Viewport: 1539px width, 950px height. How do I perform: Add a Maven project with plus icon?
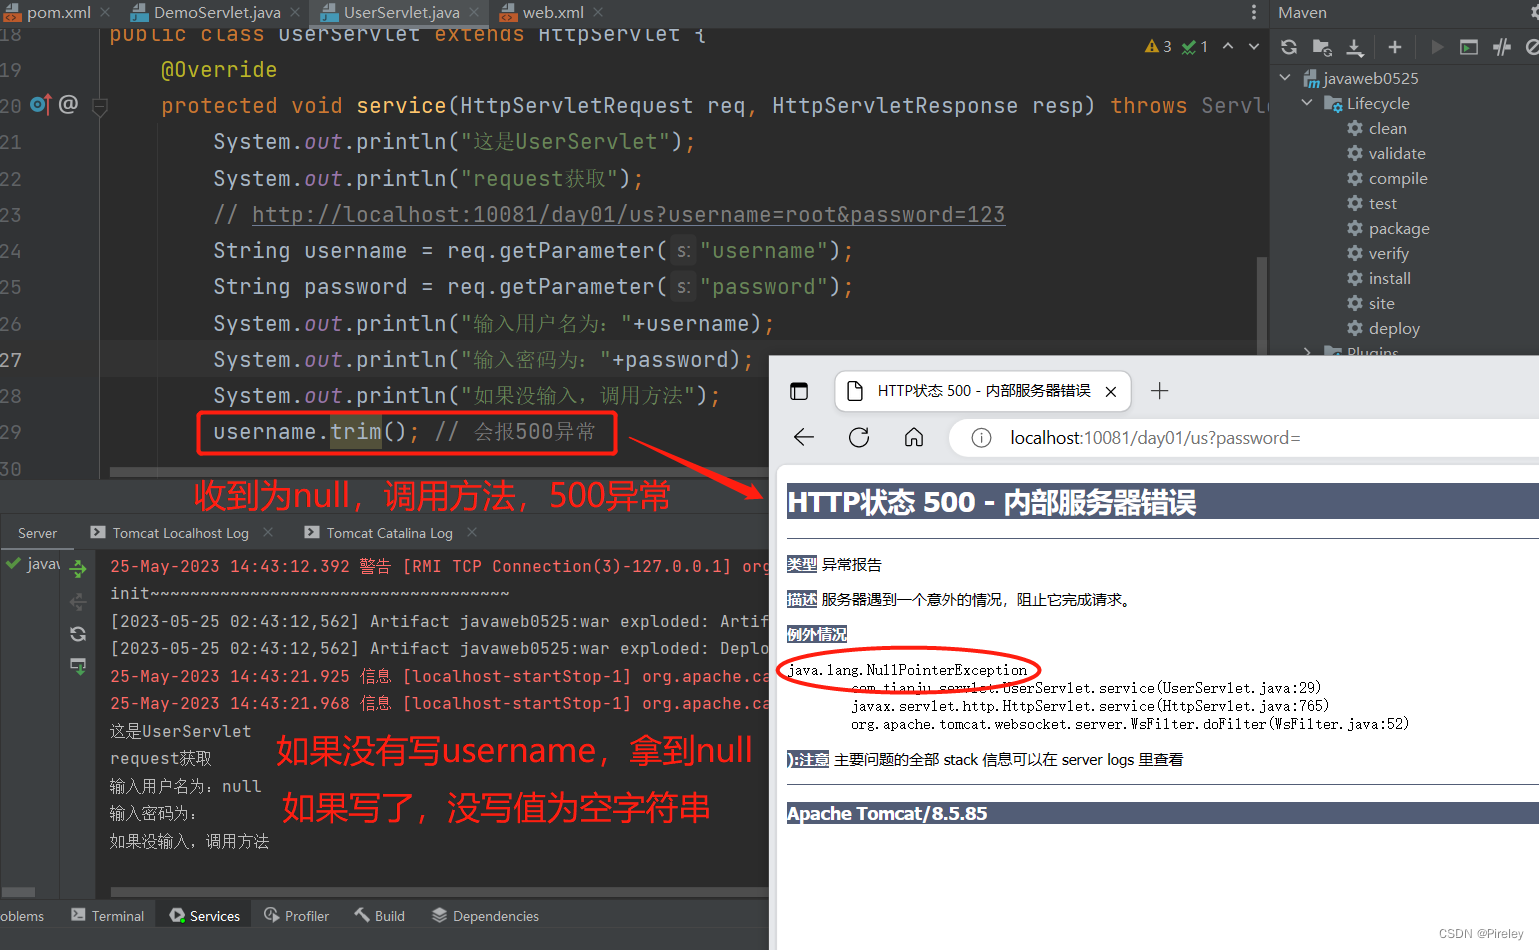coord(1395,47)
